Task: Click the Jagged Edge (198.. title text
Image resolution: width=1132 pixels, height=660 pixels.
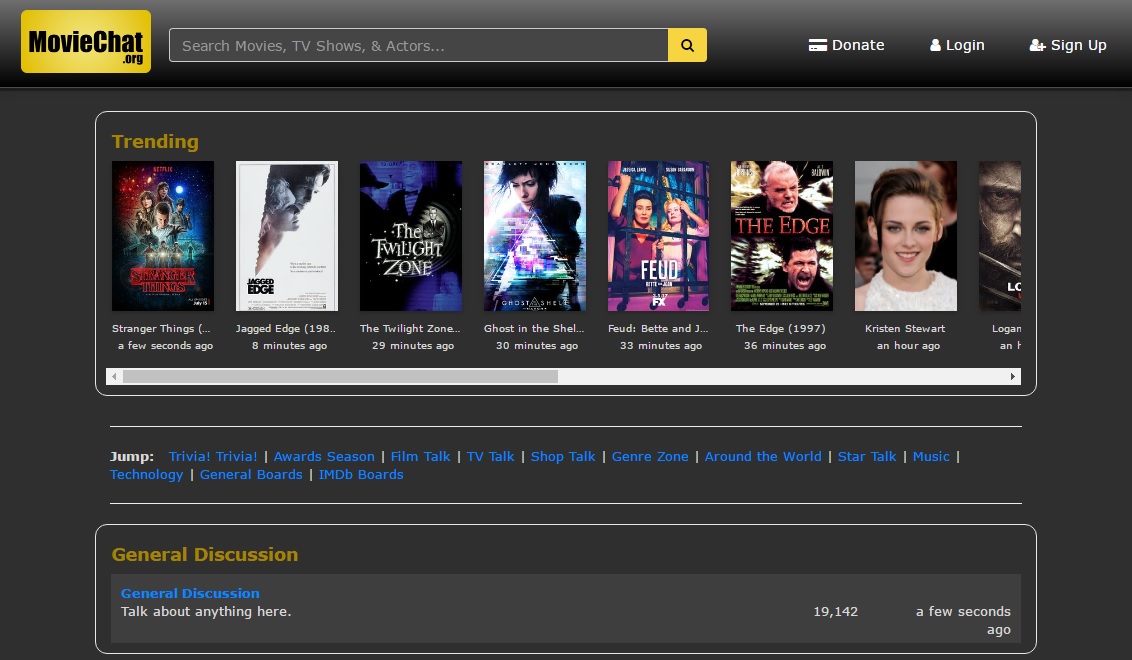Action: 286,329
